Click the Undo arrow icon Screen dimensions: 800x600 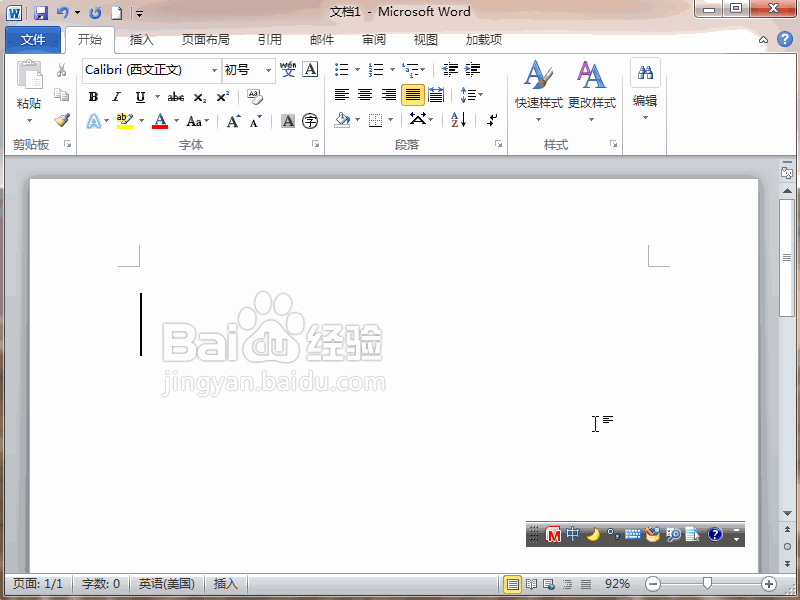click(x=63, y=12)
